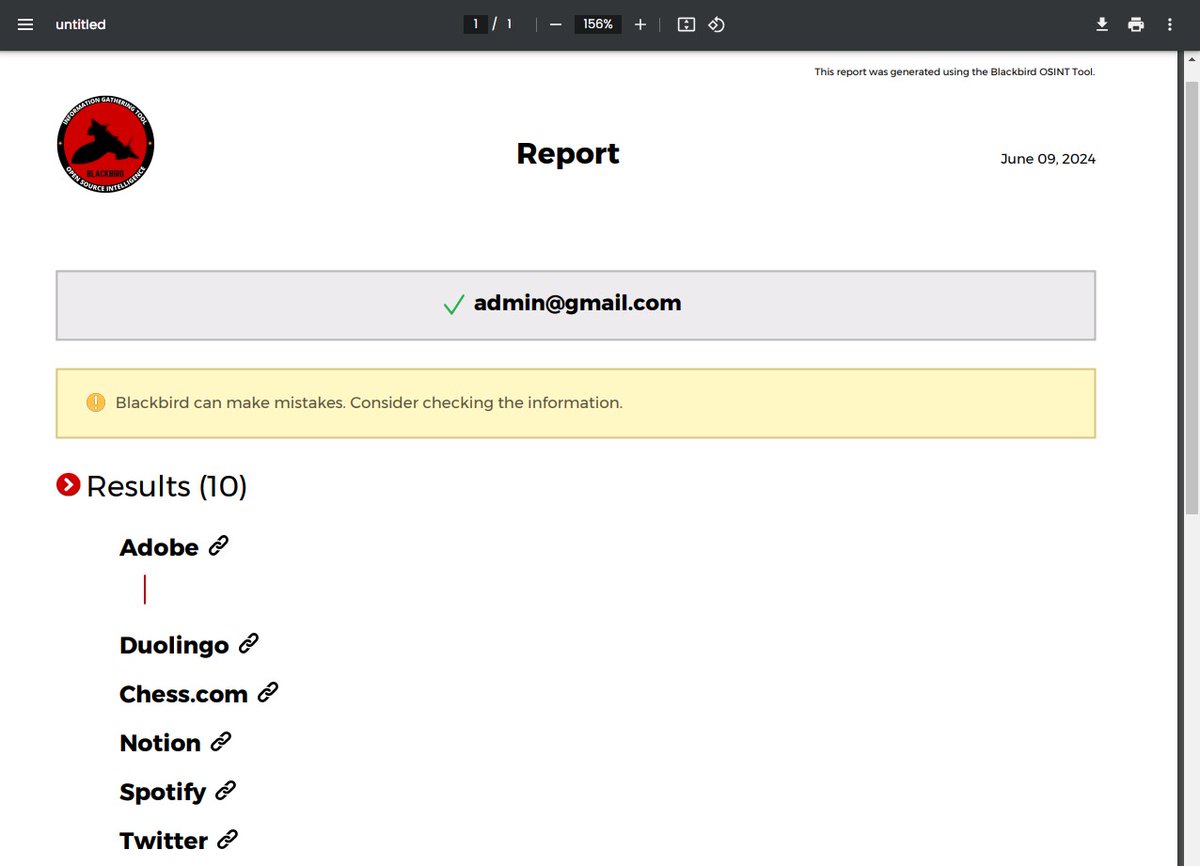The height and width of the screenshot is (866, 1200).
Task: Open the Chess.com result link icon
Action: pyautogui.click(x=267, y=692)
